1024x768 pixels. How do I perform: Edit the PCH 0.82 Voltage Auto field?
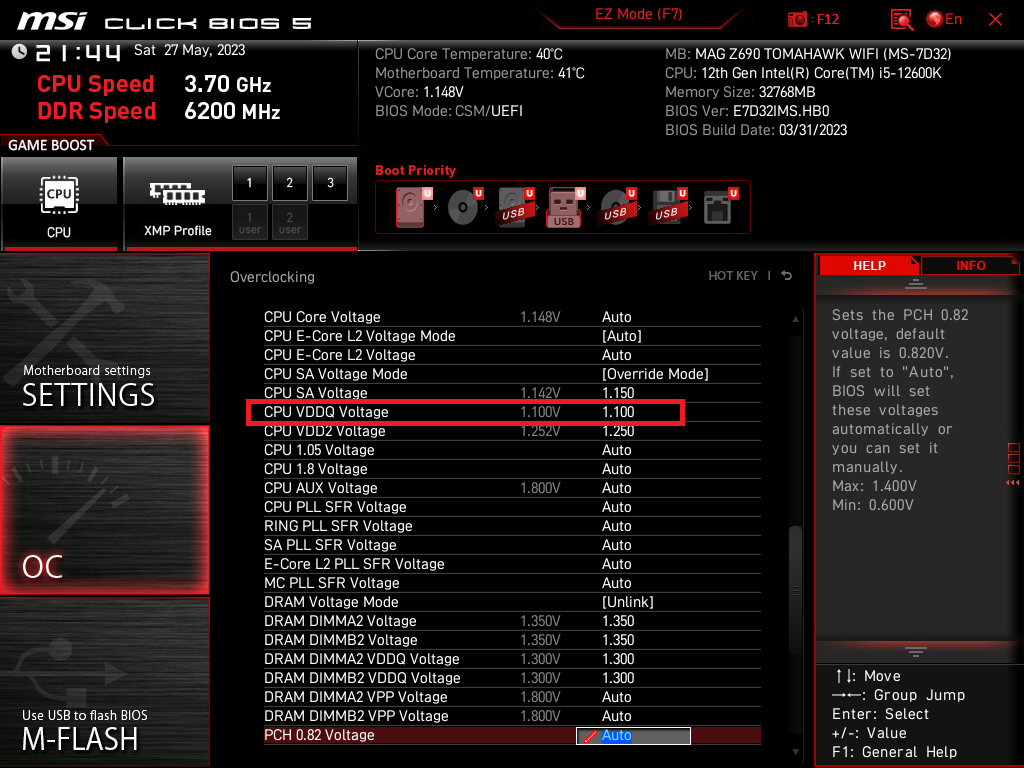pos(633,735)
